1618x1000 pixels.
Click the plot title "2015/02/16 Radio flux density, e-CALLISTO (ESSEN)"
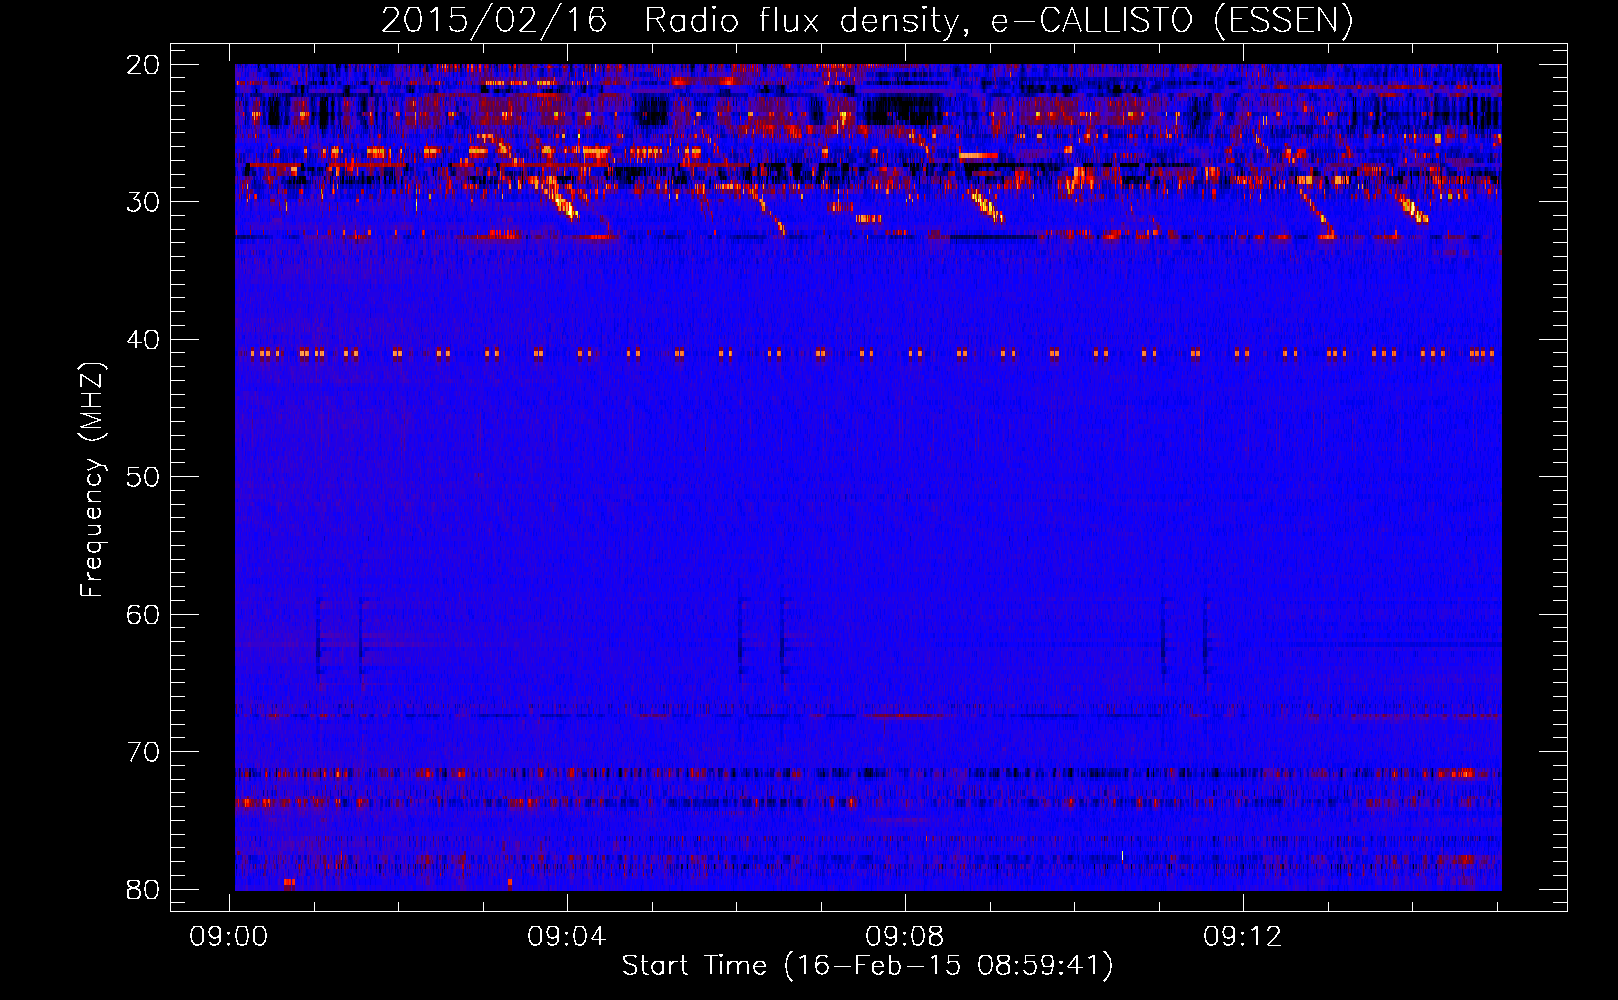867,21
